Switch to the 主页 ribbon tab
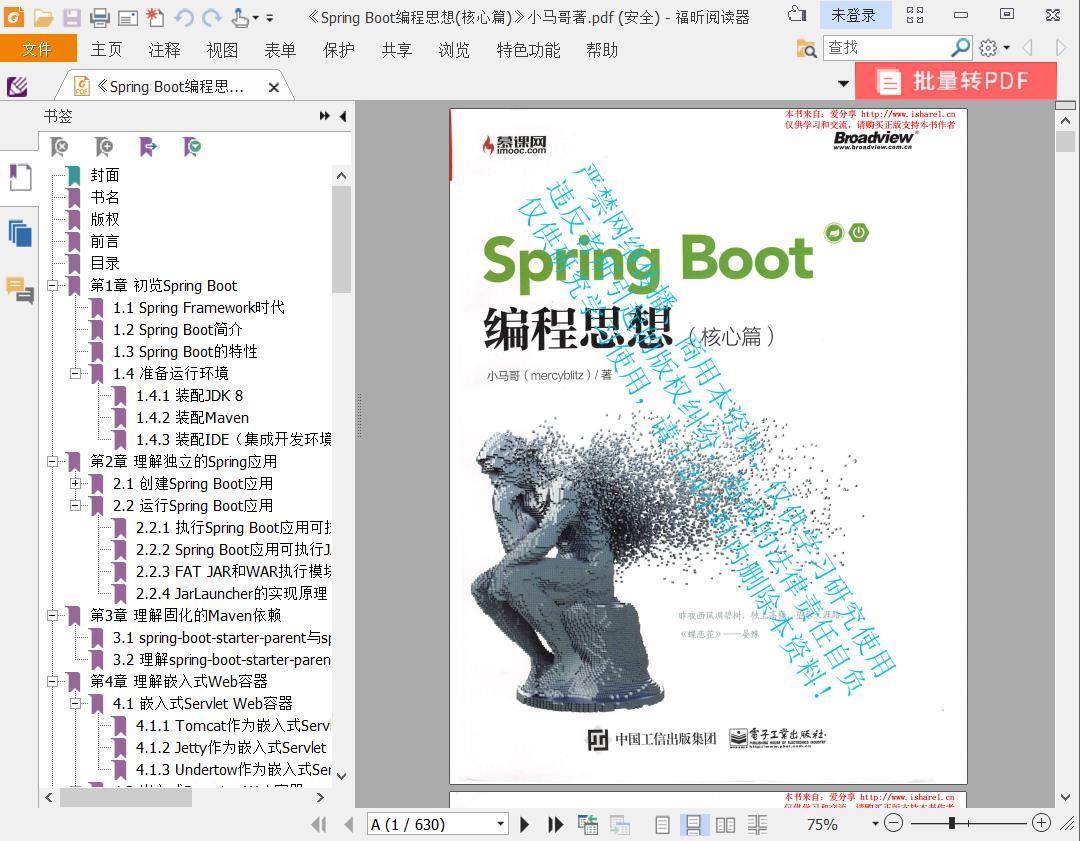Image resolution: width=1080 pixels, height=841 pixels. [x=106, y=50]
